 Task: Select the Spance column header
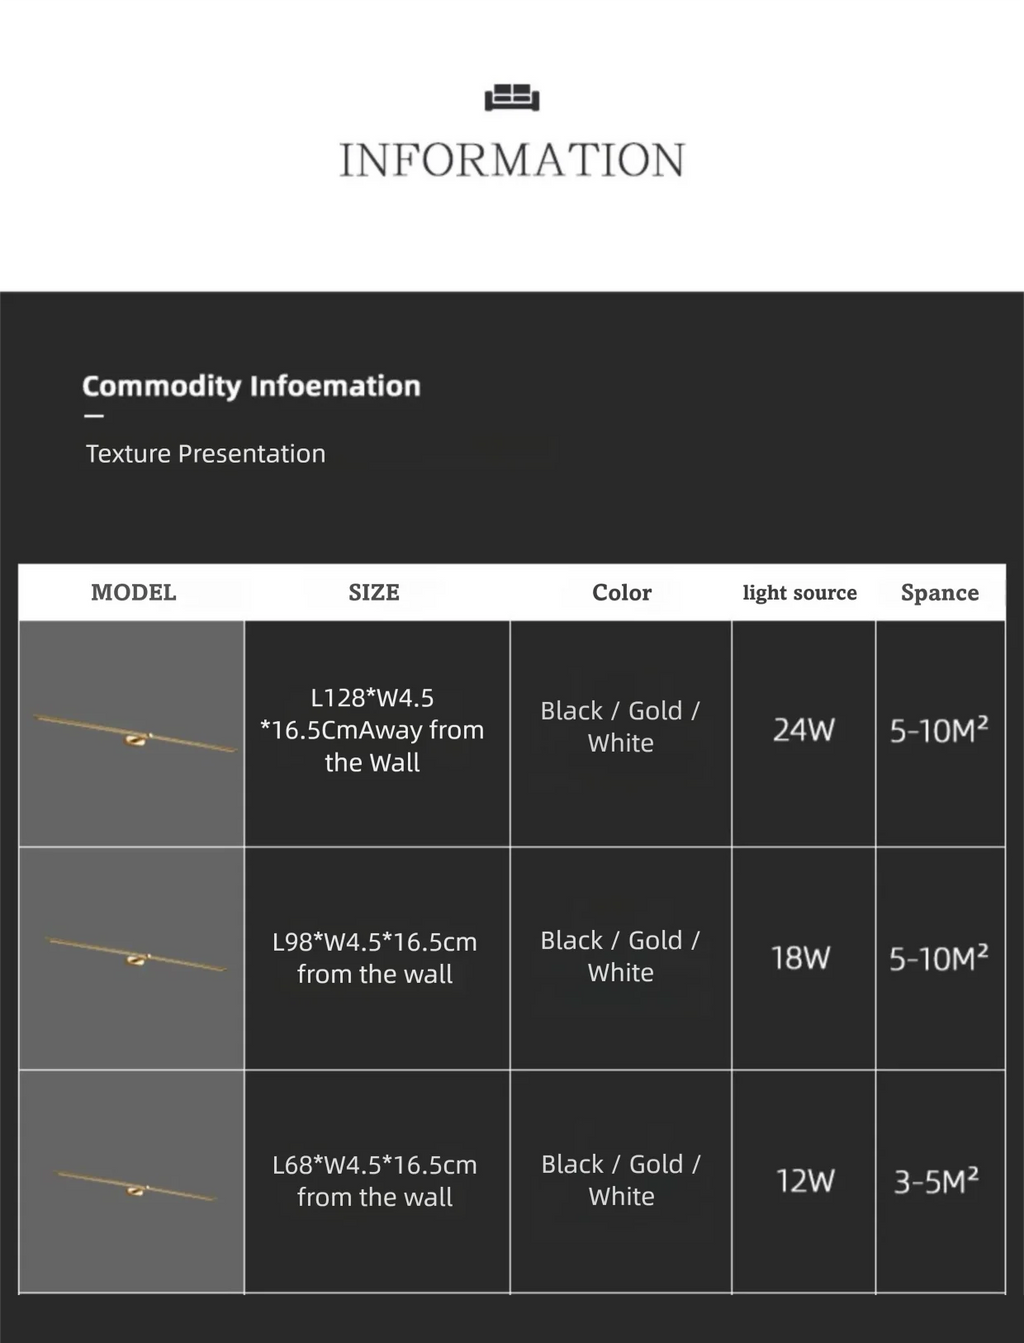[x=940, y=592]
